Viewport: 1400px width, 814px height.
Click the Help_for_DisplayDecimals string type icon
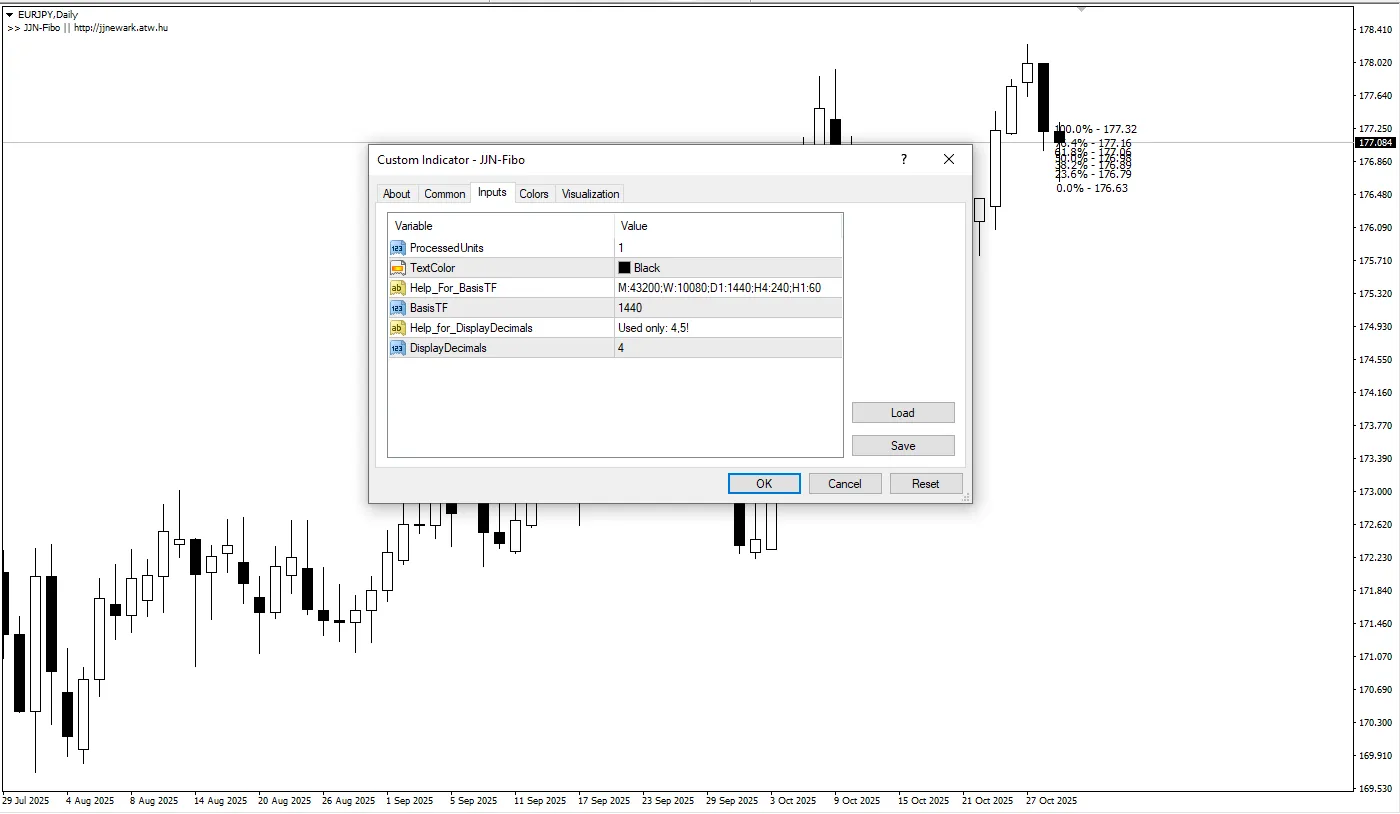(x=397, y=328)
